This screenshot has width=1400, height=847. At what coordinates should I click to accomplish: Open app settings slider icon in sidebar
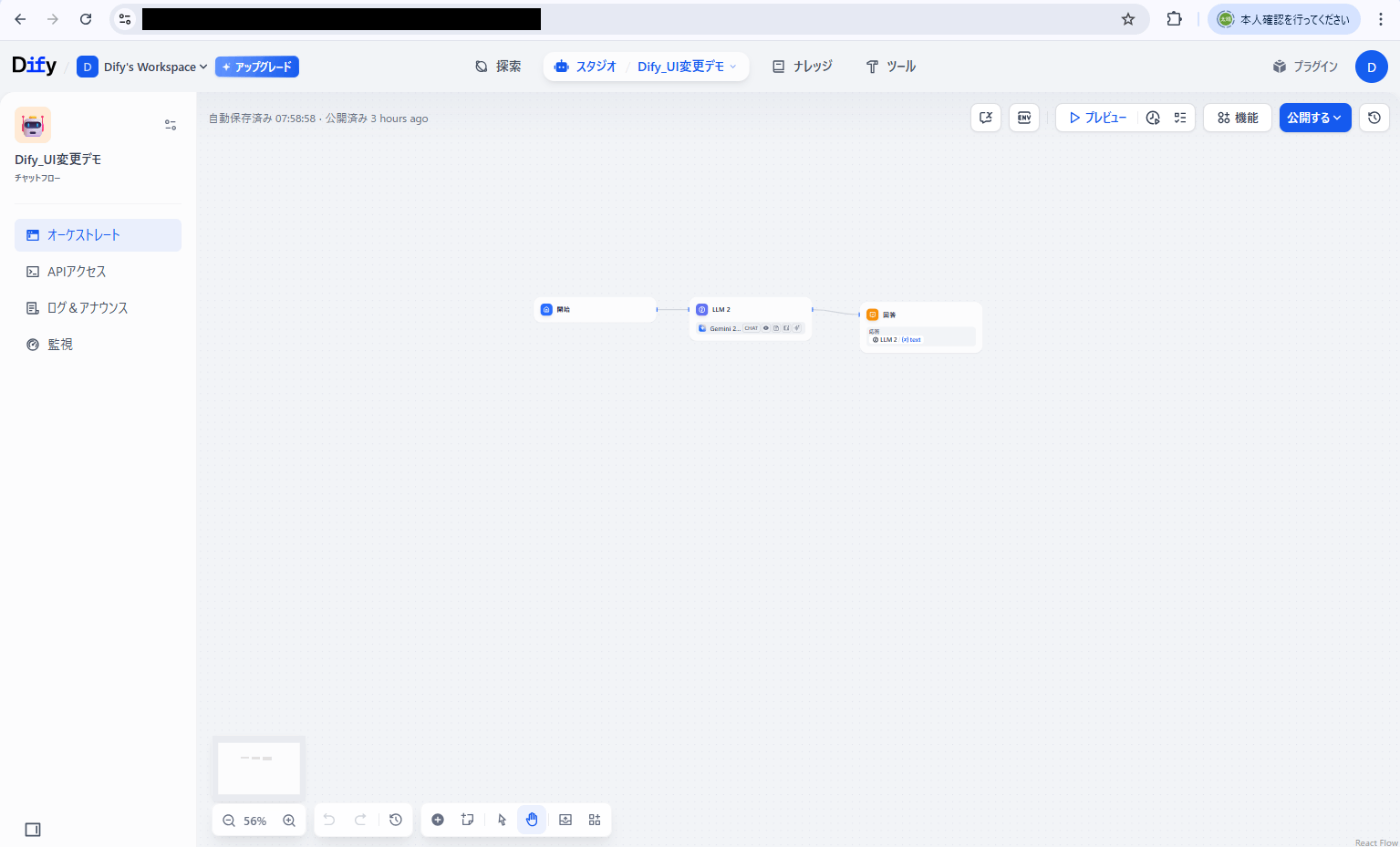[170, 125]
